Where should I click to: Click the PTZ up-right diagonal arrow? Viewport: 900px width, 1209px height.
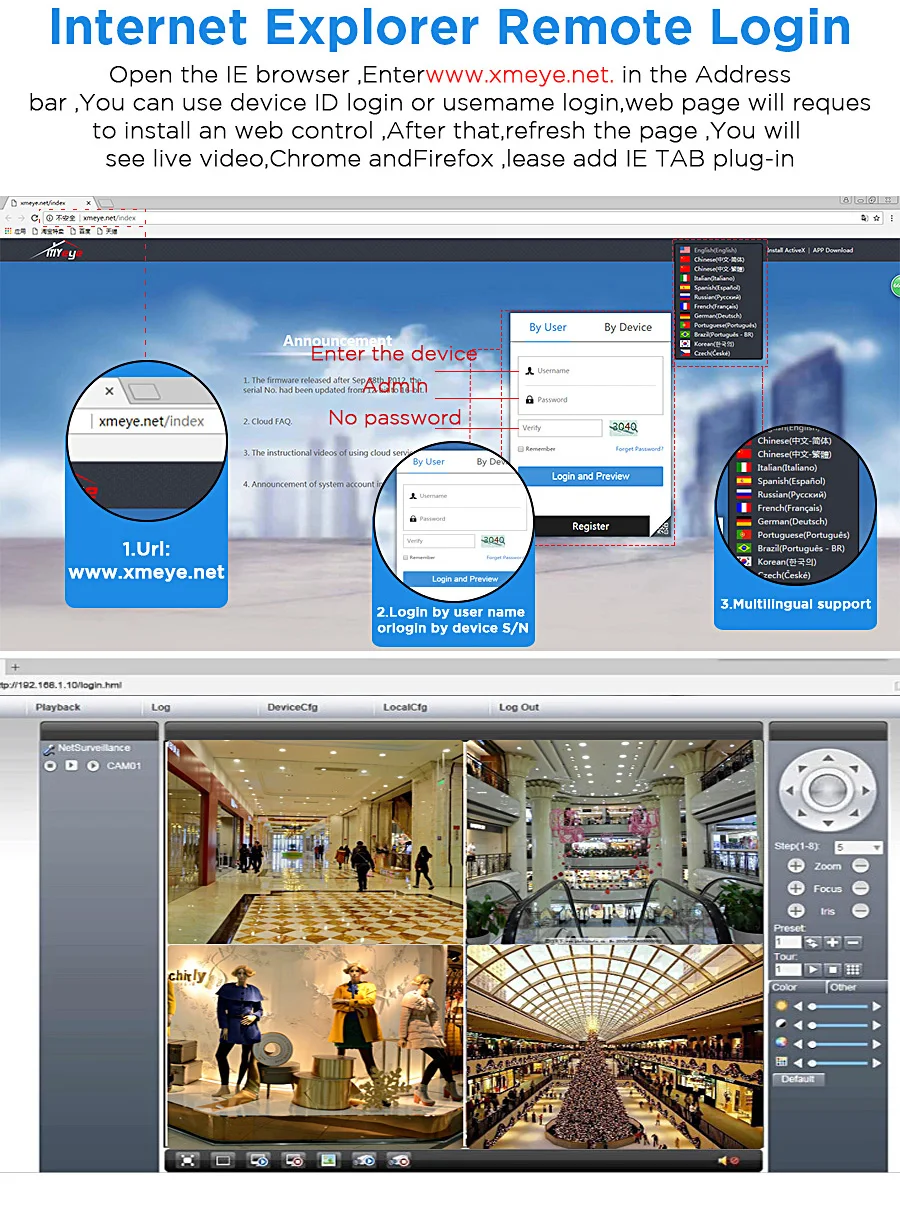point(852,770)
